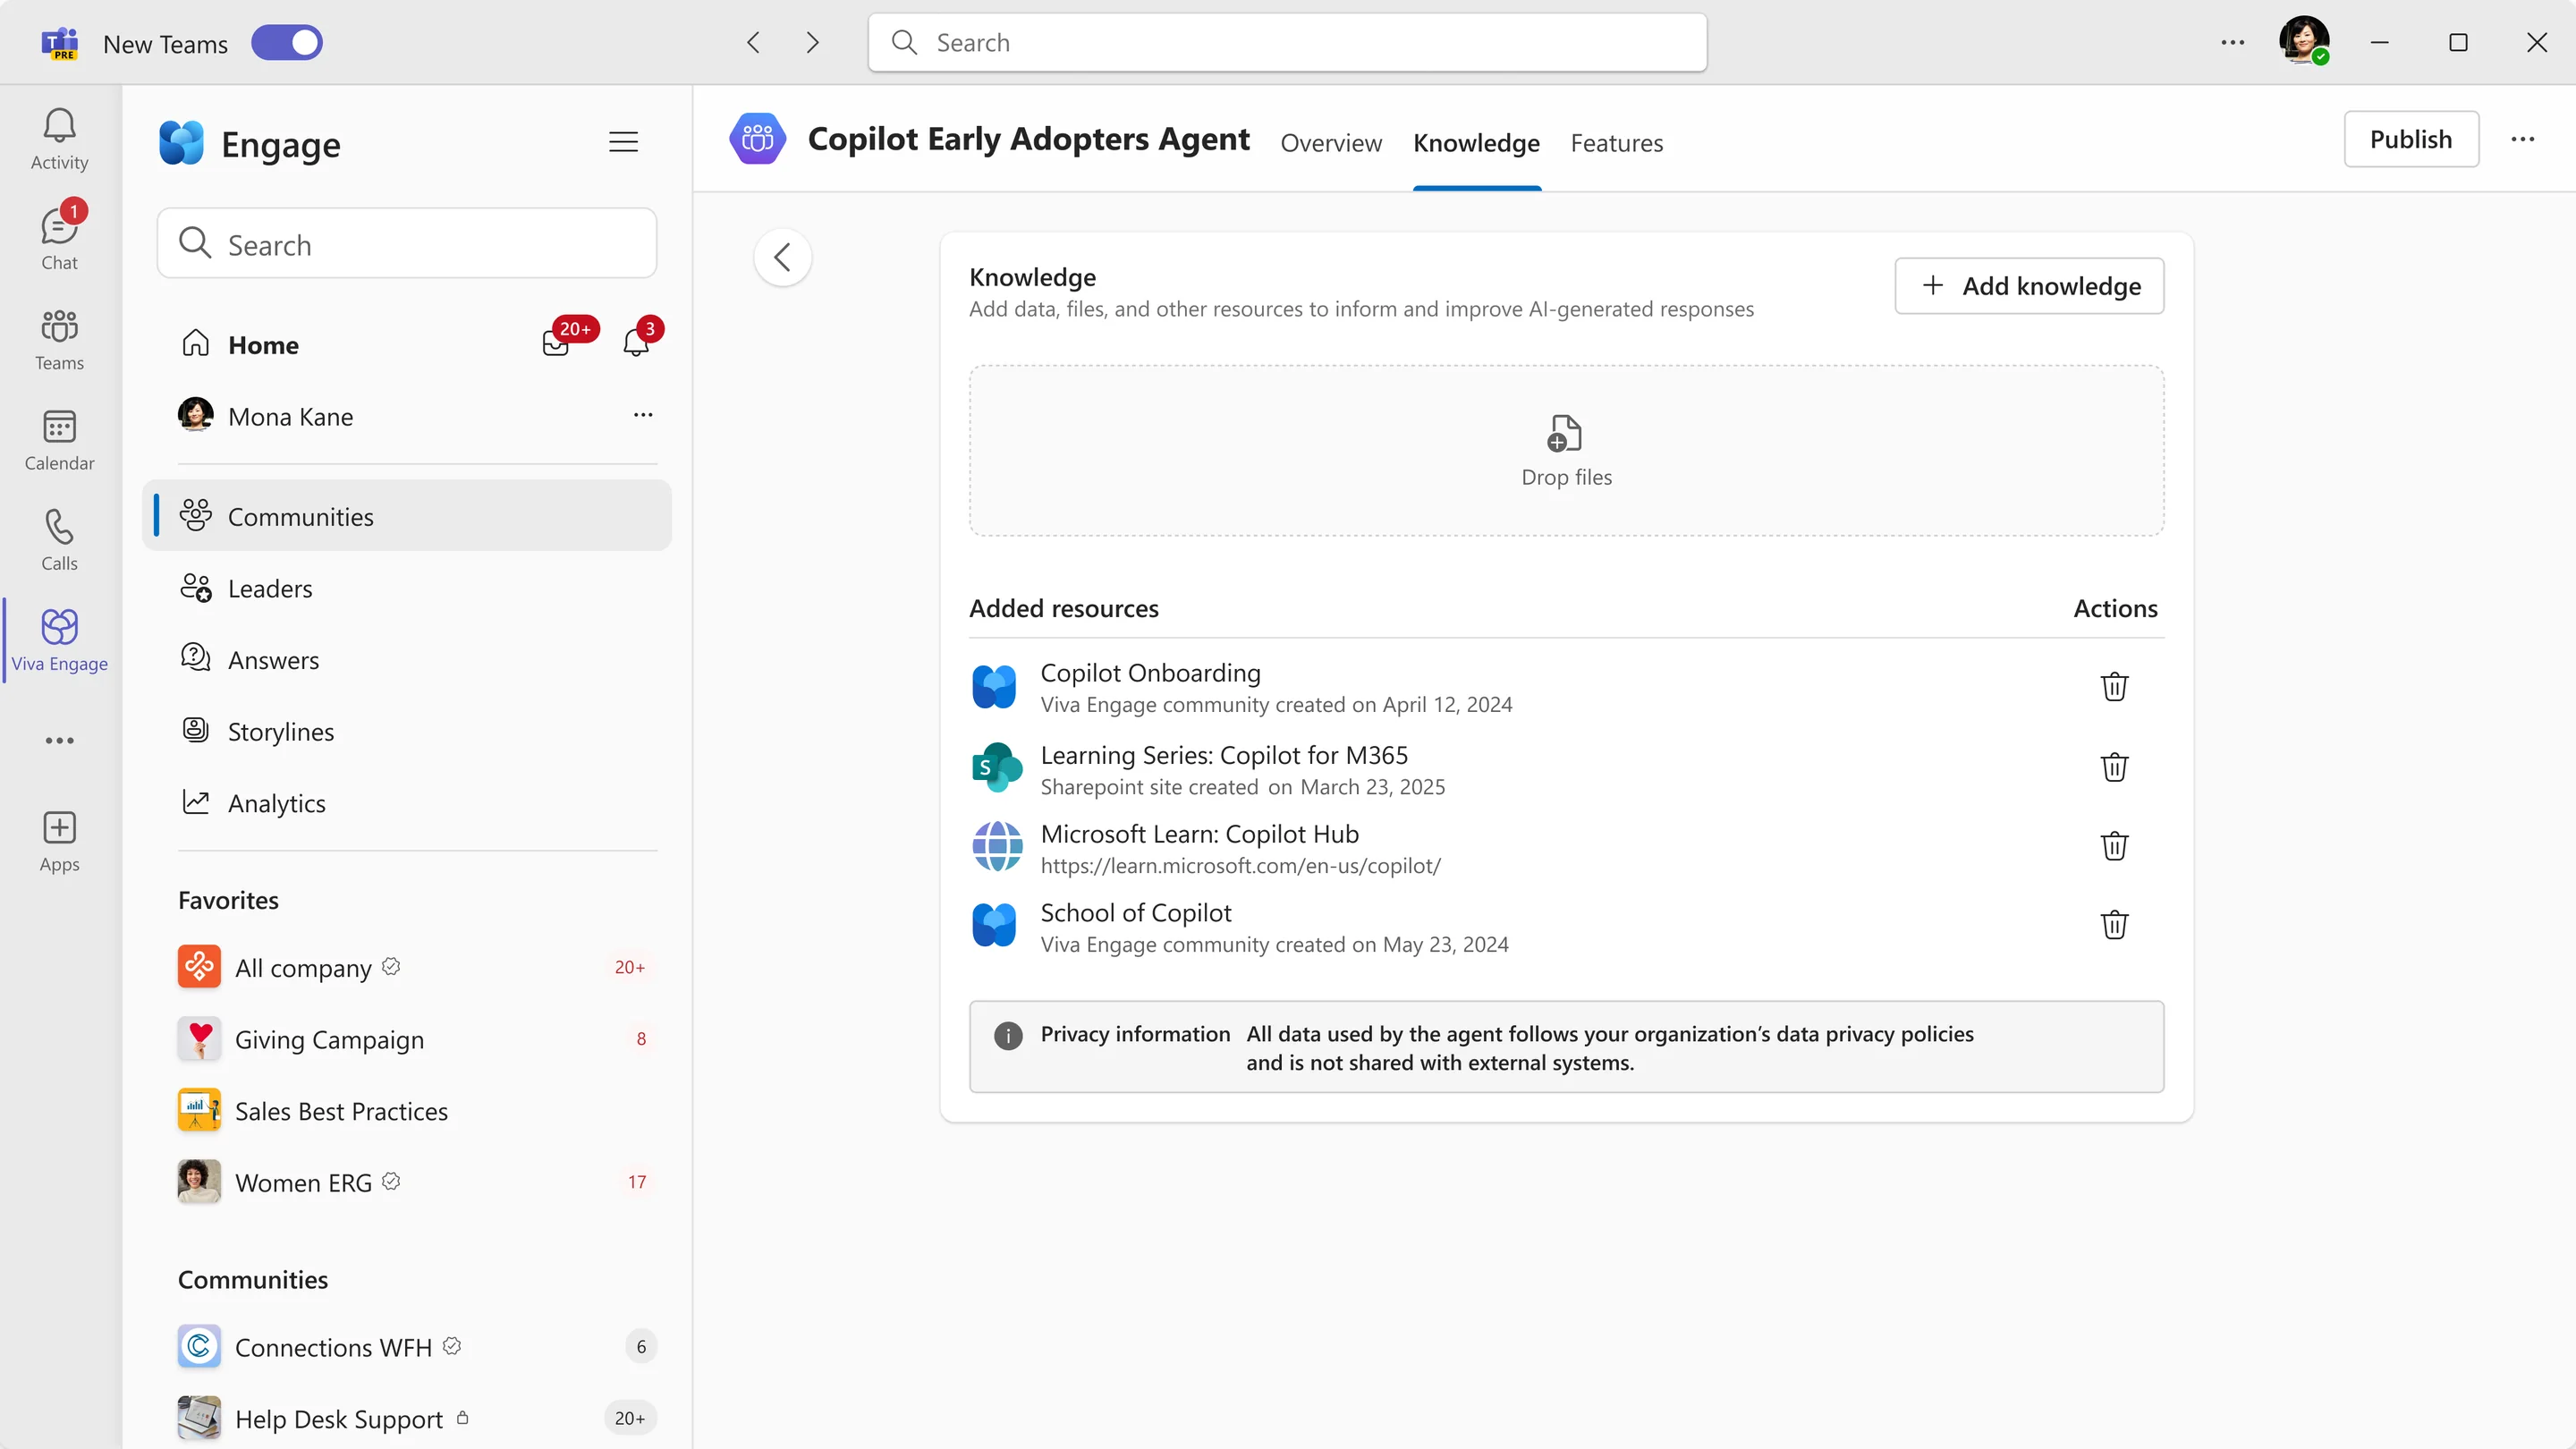Collapse the Engage panel hamburger menu
The width and height of the screenshot is (2576, 1449).
tap(623, 142)
